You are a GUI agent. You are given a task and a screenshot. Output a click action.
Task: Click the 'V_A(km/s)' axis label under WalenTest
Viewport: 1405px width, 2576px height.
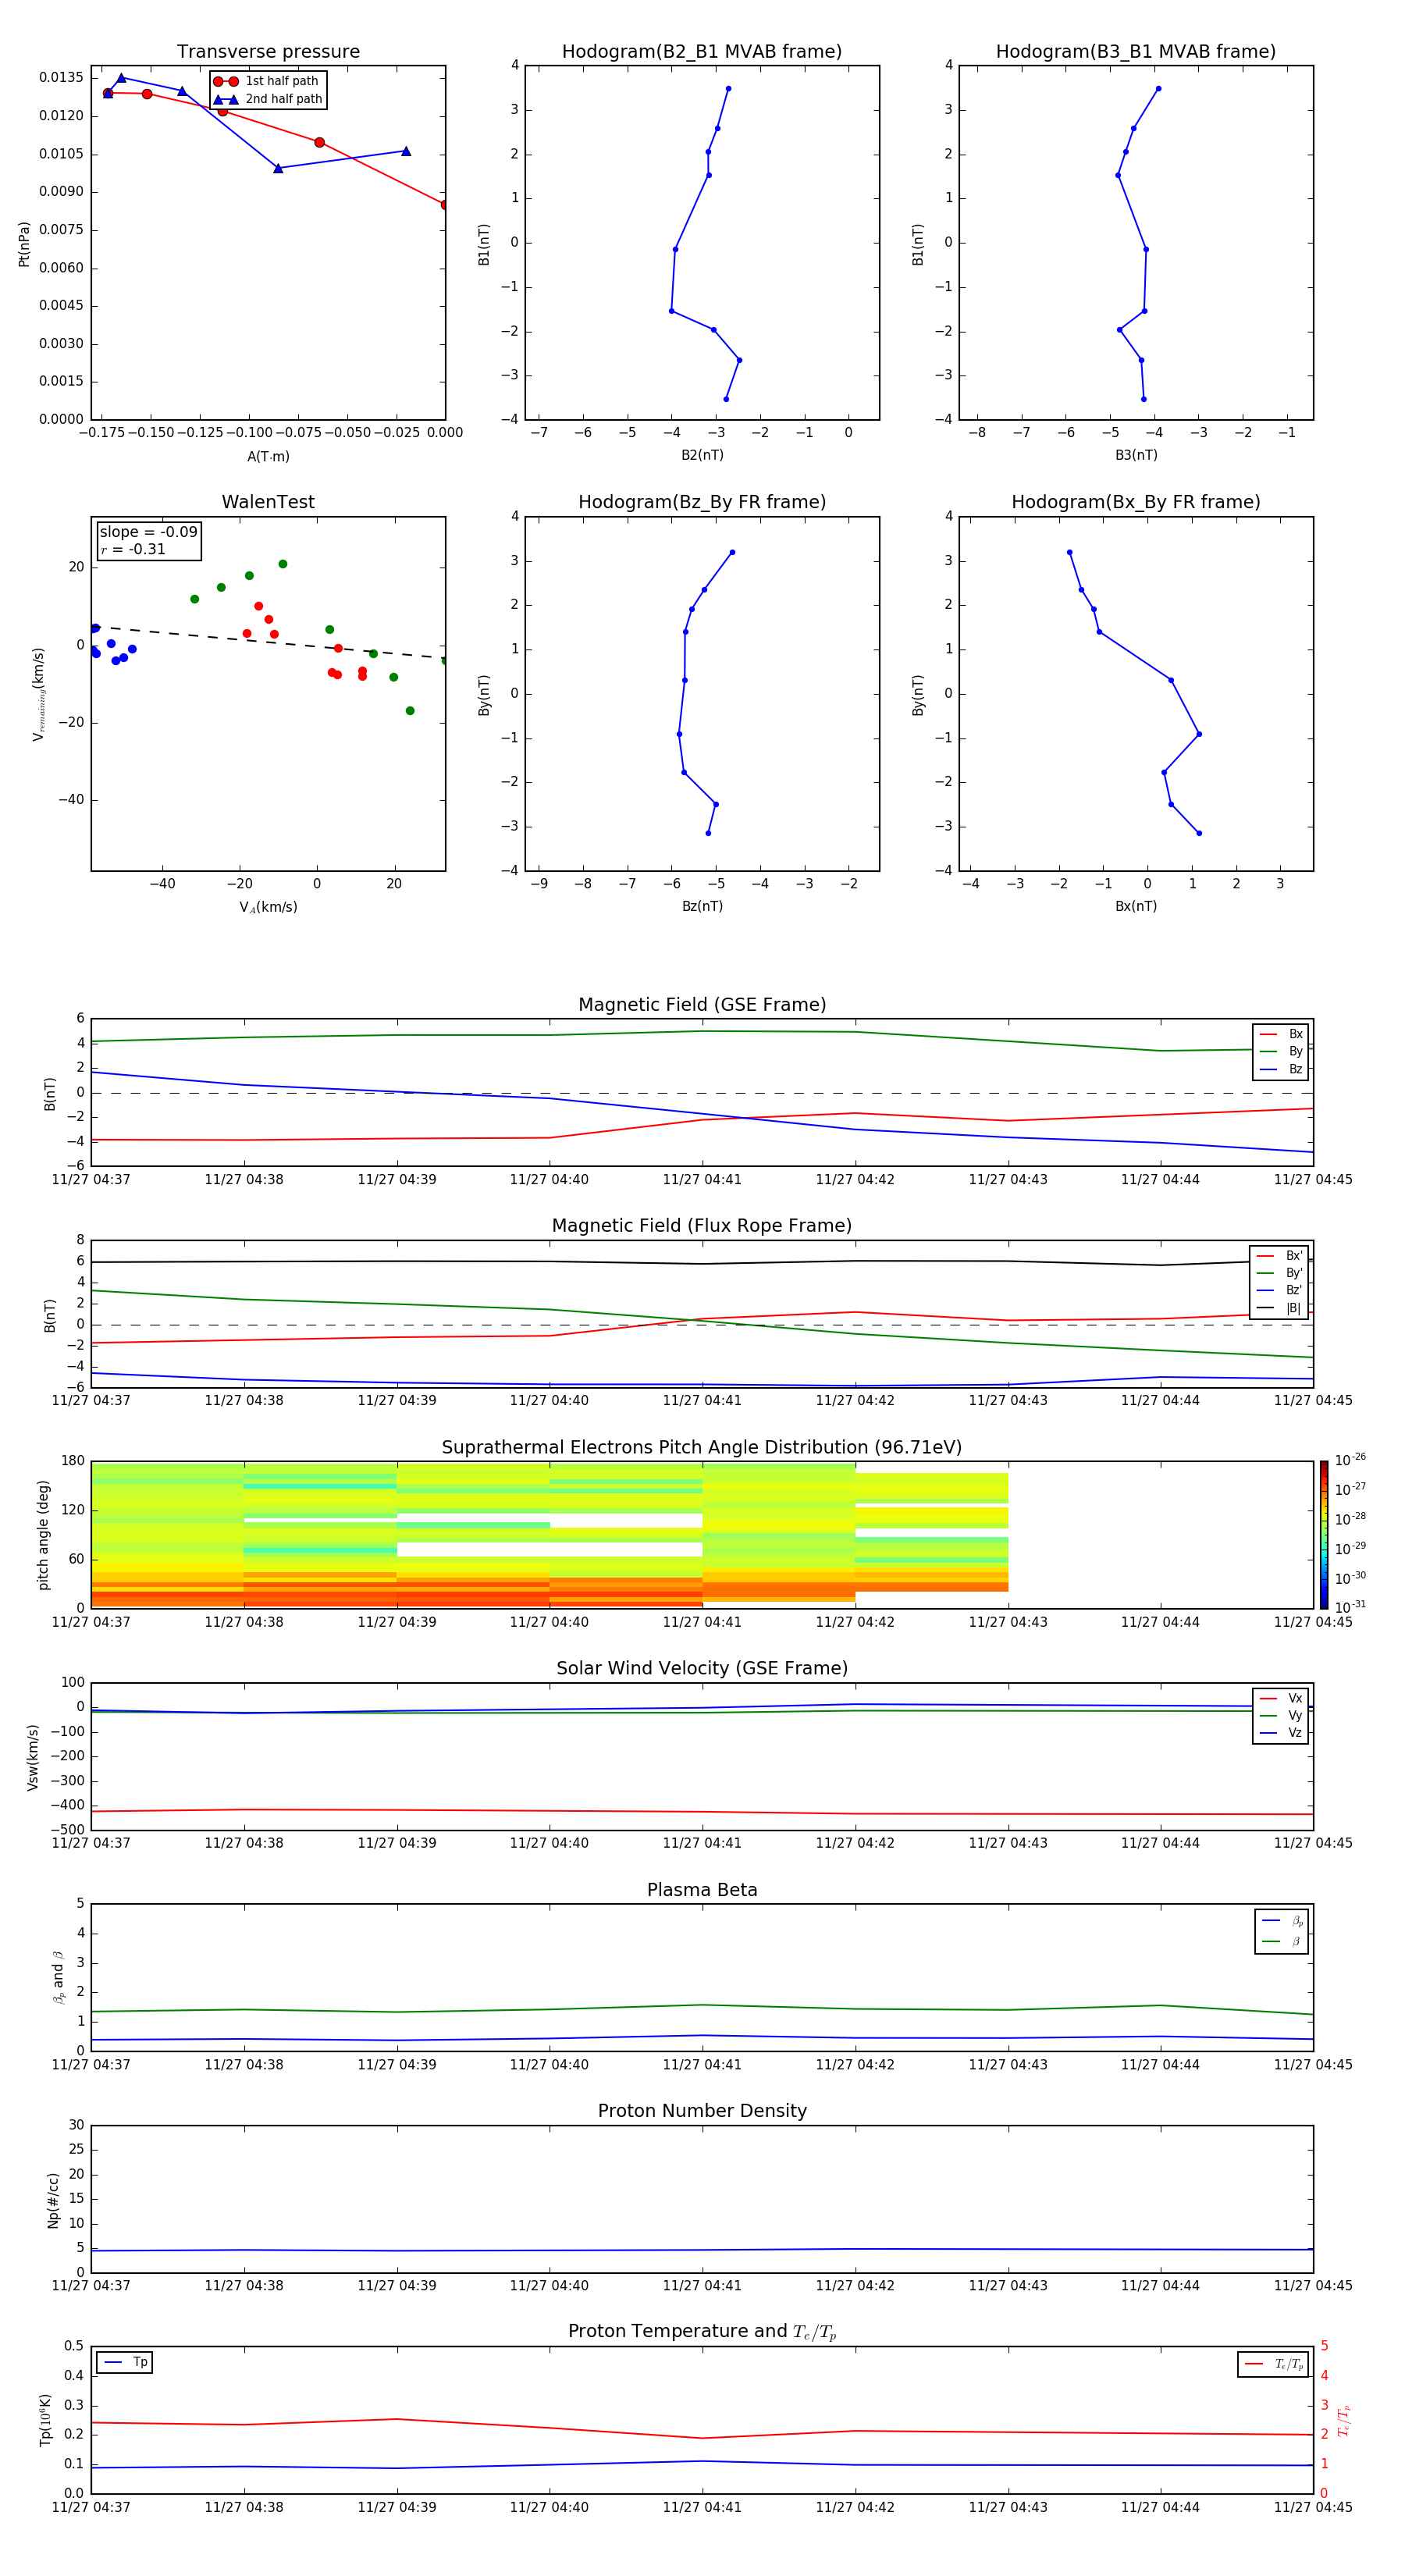(268, 907)
